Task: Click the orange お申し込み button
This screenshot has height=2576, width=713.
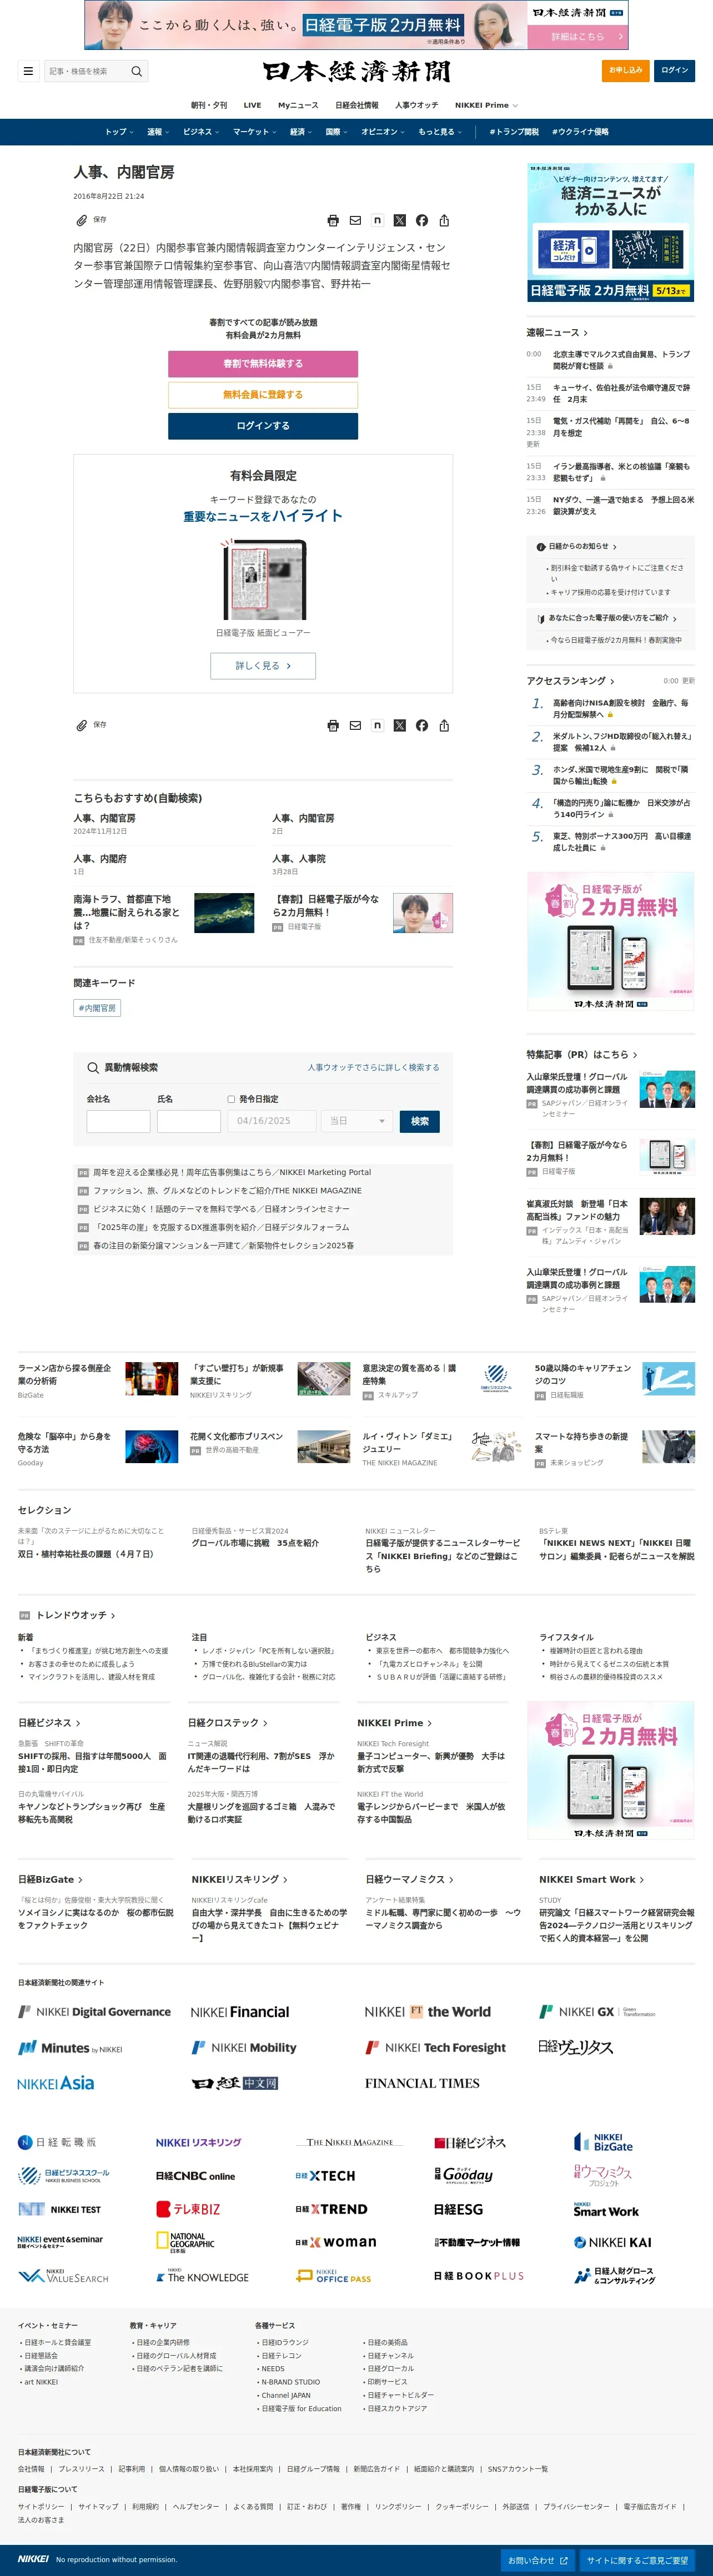Action: click(626, 70)
